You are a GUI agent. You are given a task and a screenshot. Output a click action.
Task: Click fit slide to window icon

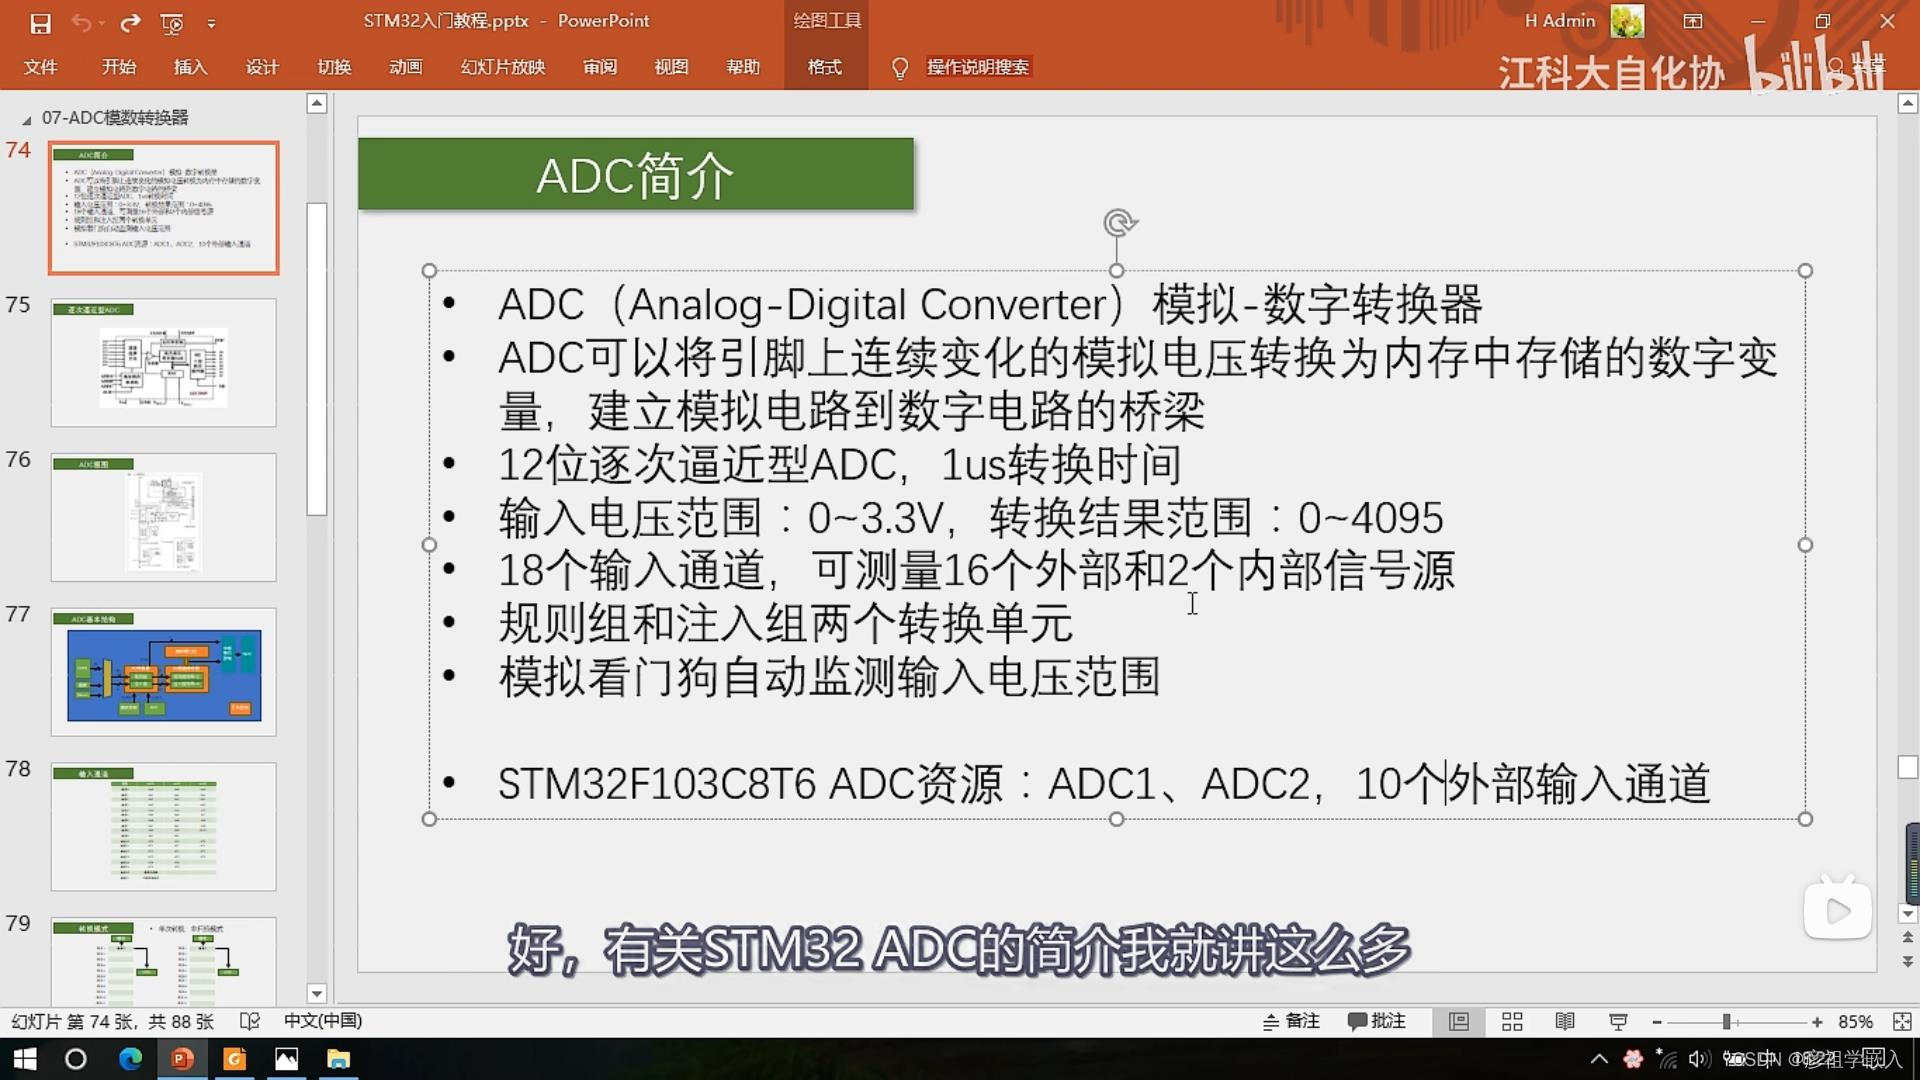(x=1901, y=1021)
